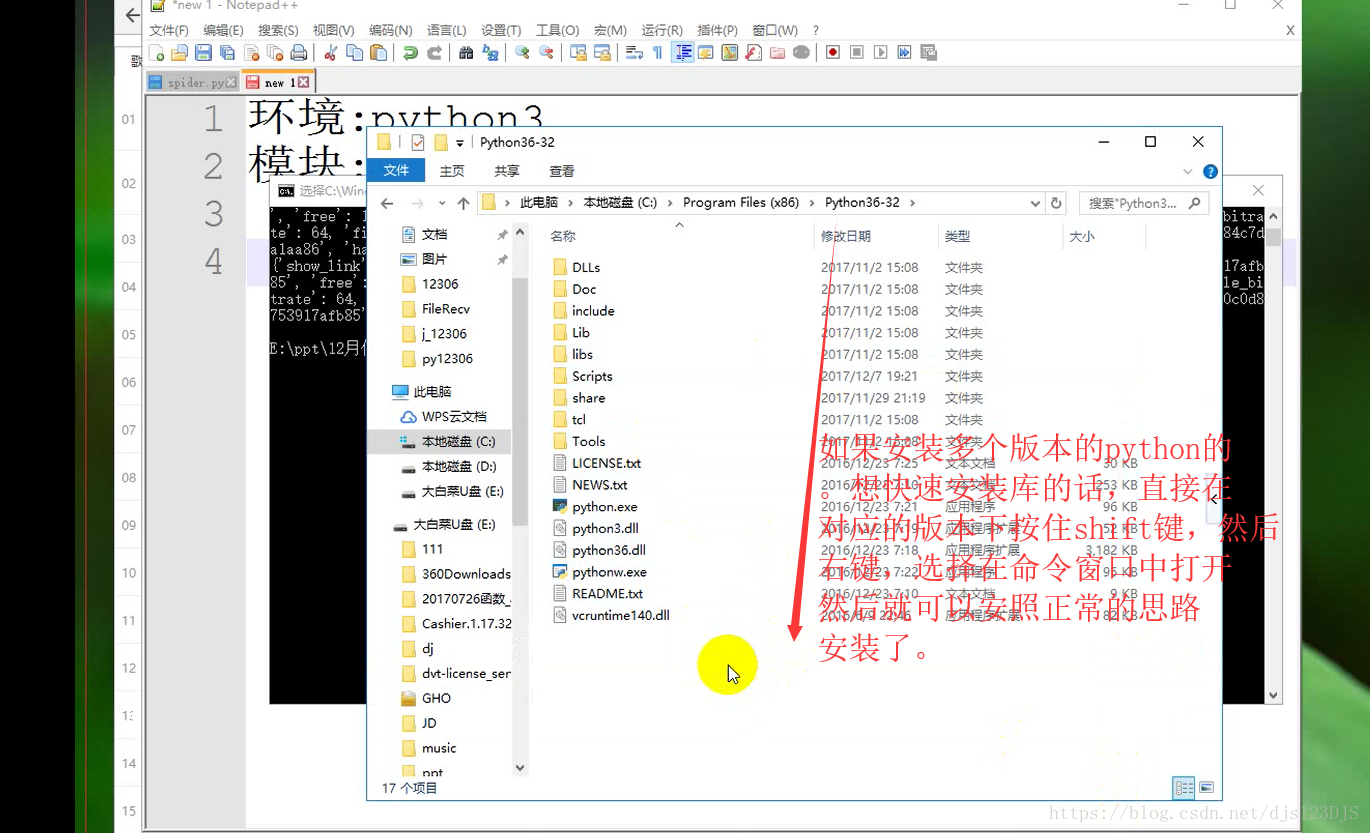
Task: Open the 插件(P) menu in Notepad++
Action: [x=717, y=30]
